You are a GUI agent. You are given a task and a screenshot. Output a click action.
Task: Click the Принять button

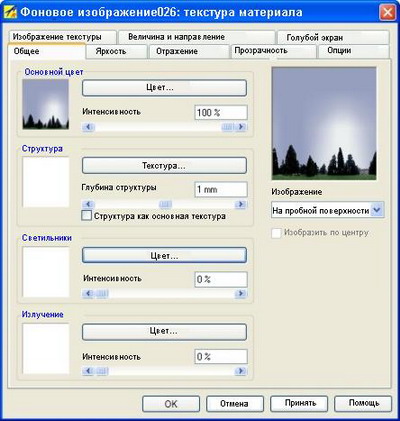tap(299, 404)
